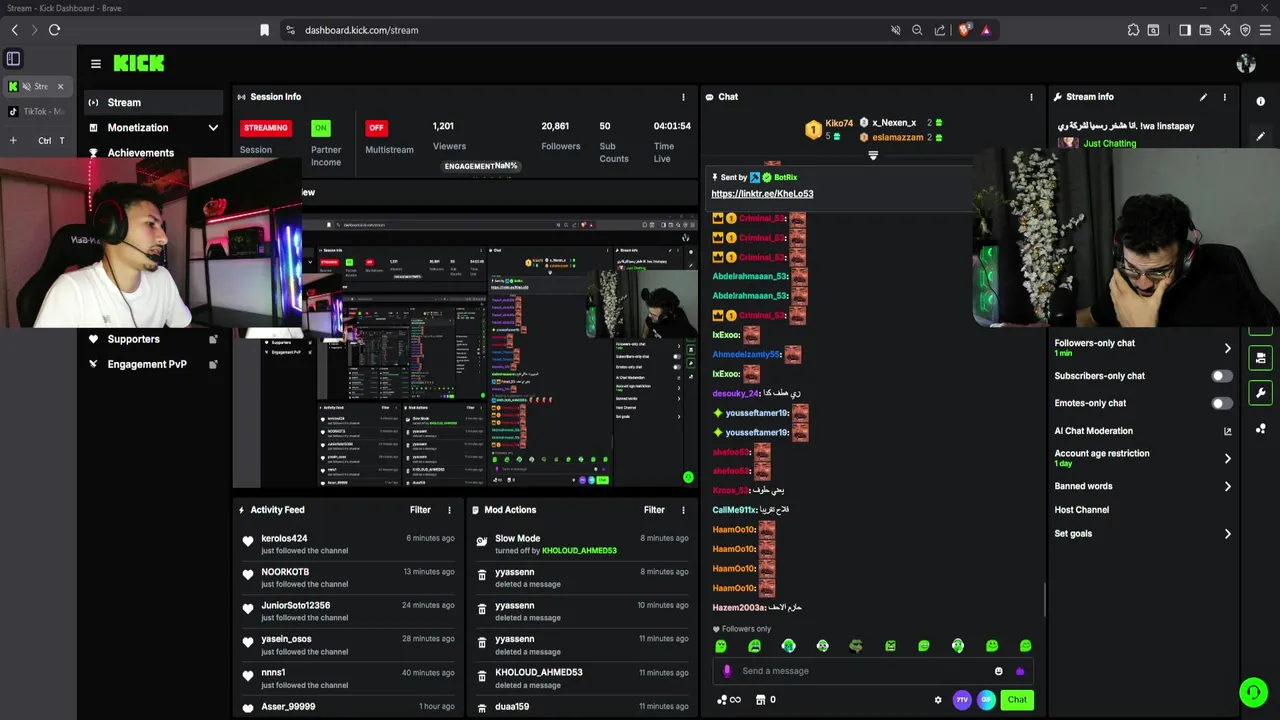Click KHOLOUD_AHMED53 under Slow Mode

point(579,551)
